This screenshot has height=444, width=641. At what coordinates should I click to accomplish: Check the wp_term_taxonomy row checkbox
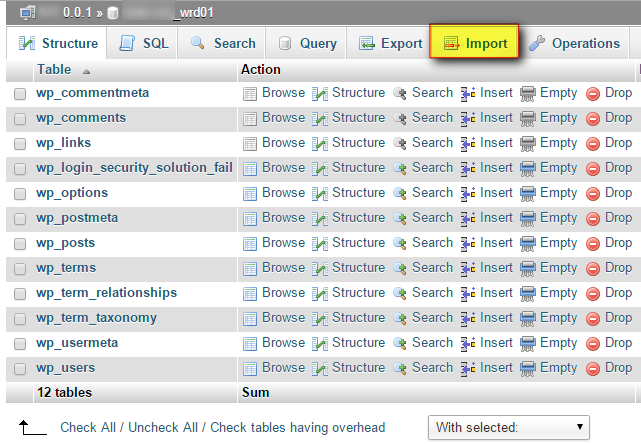pos(20,318)
